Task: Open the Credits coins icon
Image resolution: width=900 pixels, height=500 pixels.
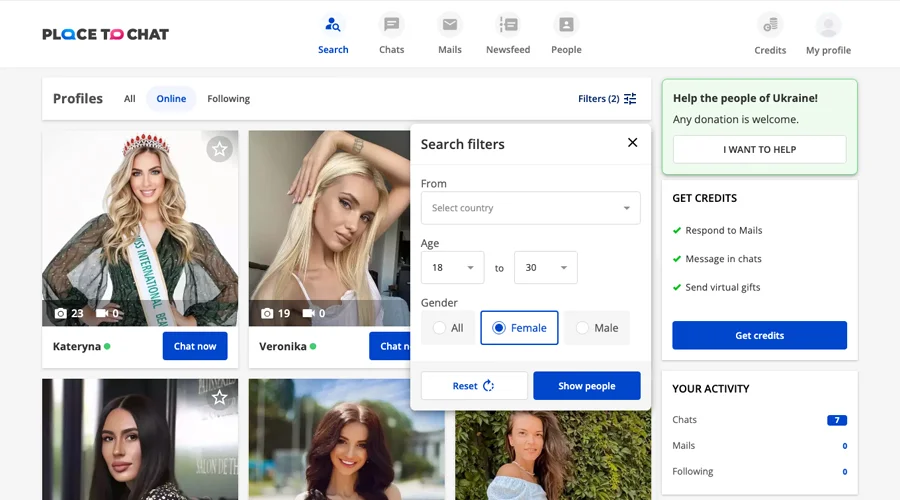Action: click(770, 25)
